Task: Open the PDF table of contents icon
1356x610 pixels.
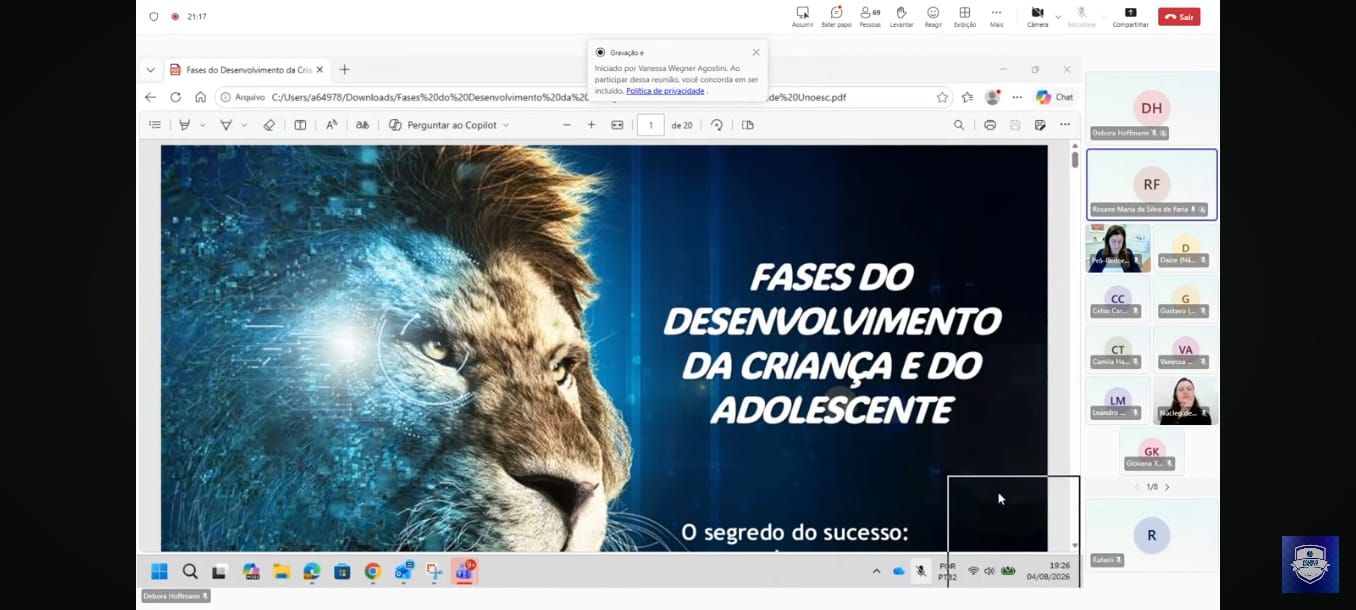Action: 155,125
